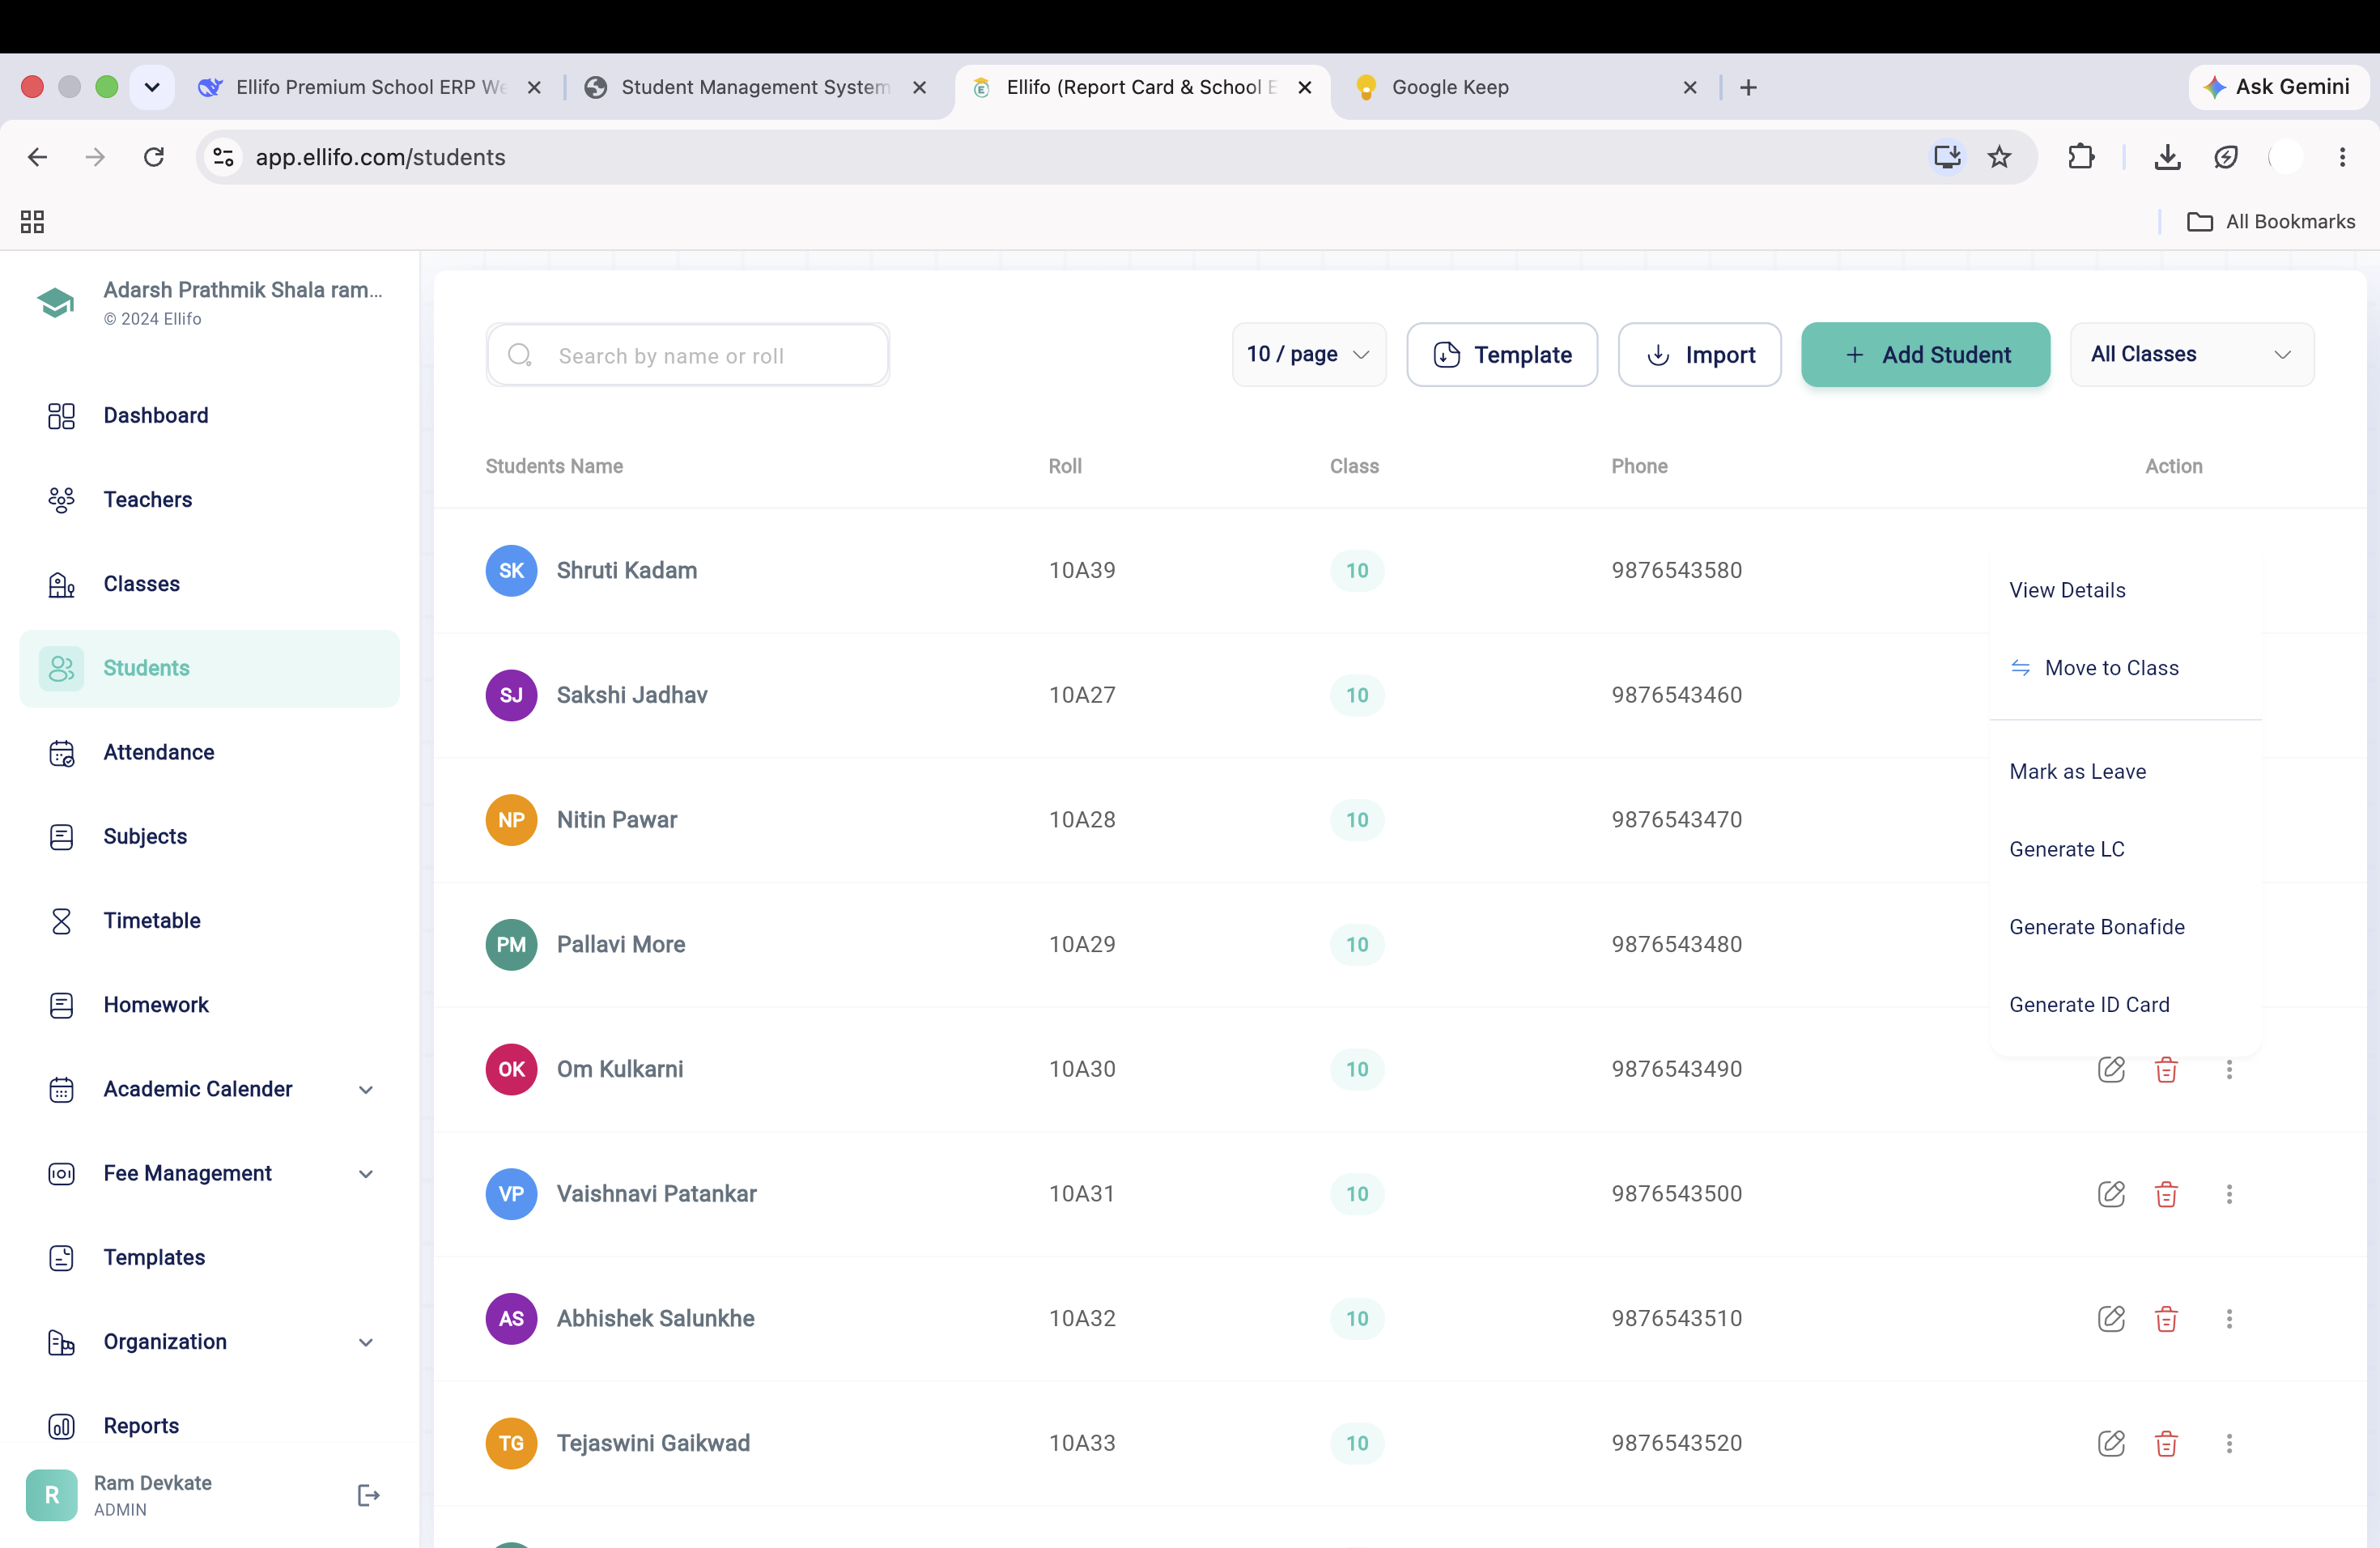Open All Bookmarks folder

[x=2271, y=221]
